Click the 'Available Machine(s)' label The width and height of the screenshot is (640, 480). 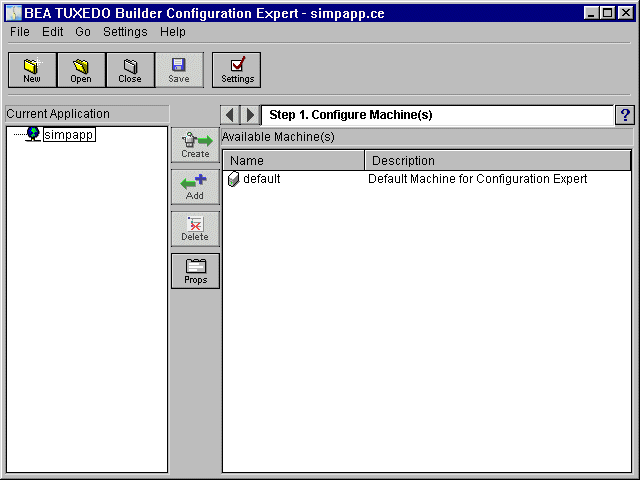pos(278,137)
